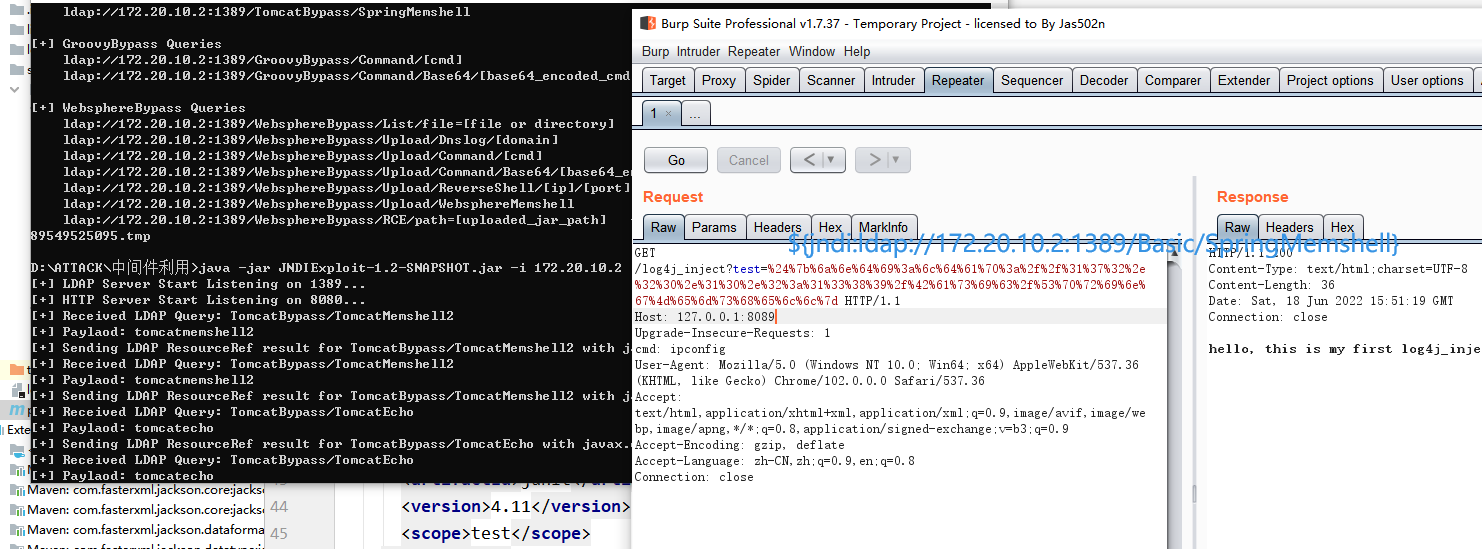1482x549 pixels.
Task: Open the Hex tab under Request
Action: 830,227
